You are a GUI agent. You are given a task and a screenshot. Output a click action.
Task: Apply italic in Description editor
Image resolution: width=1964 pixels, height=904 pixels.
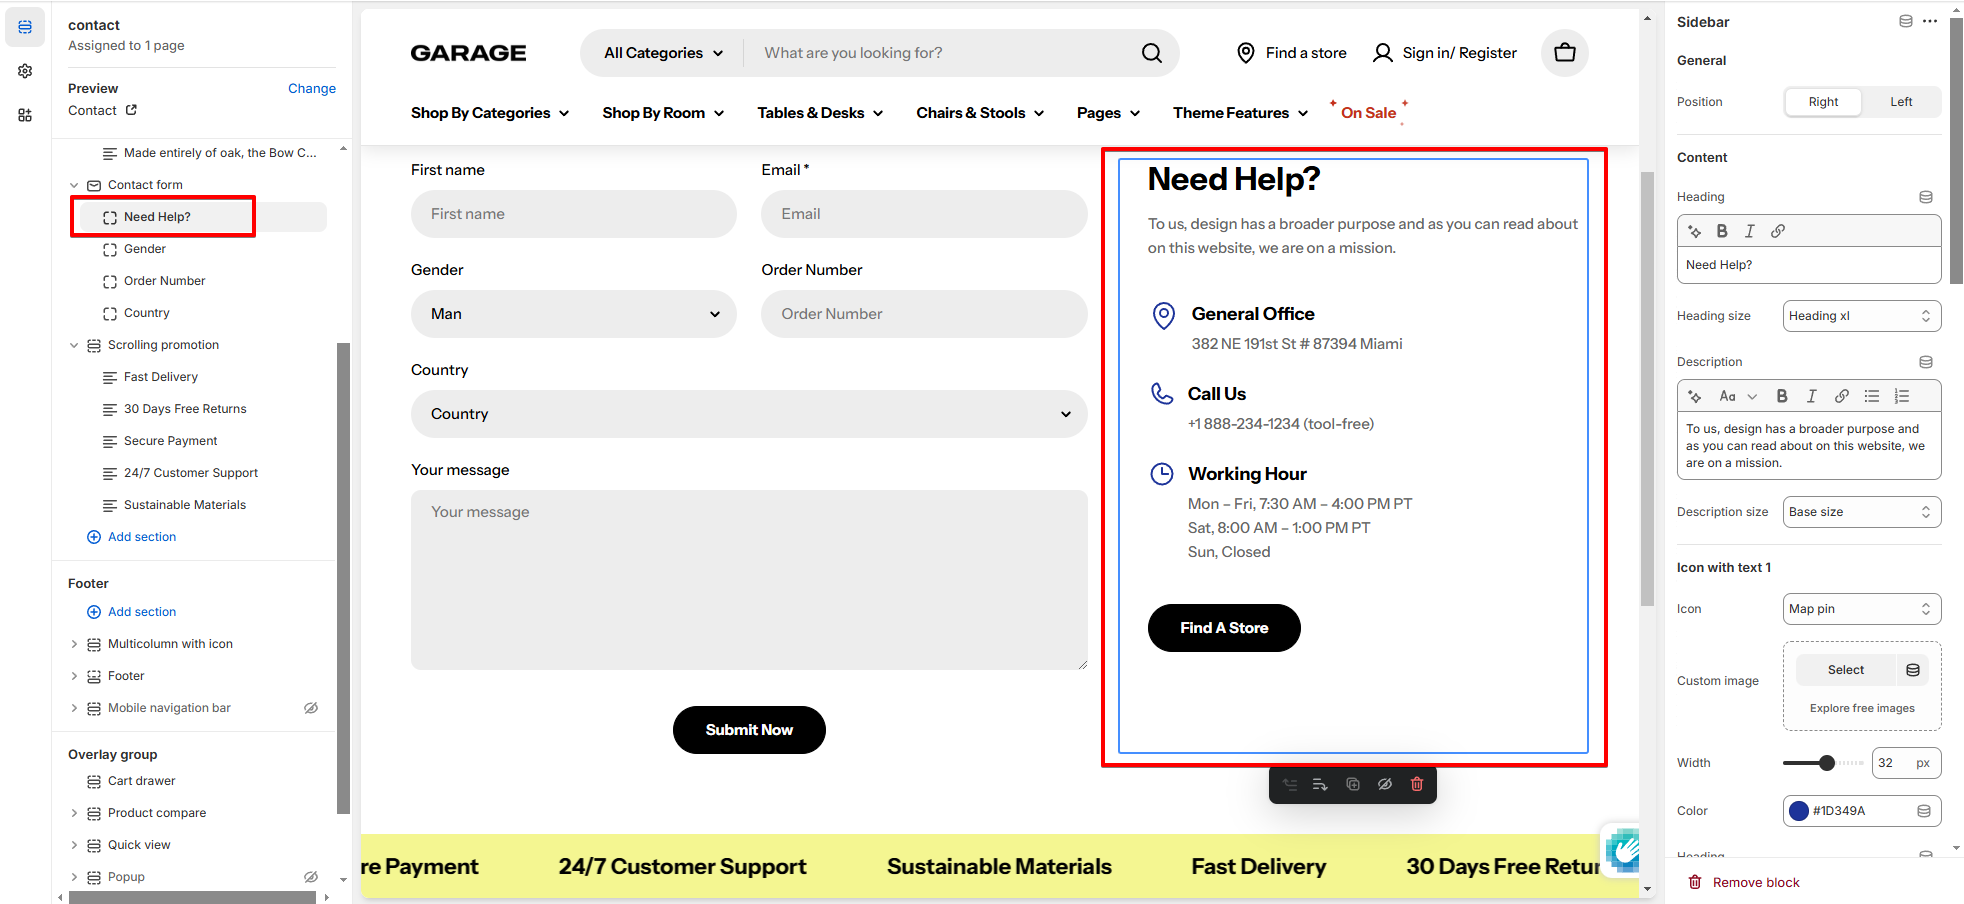pos(1811,396)
